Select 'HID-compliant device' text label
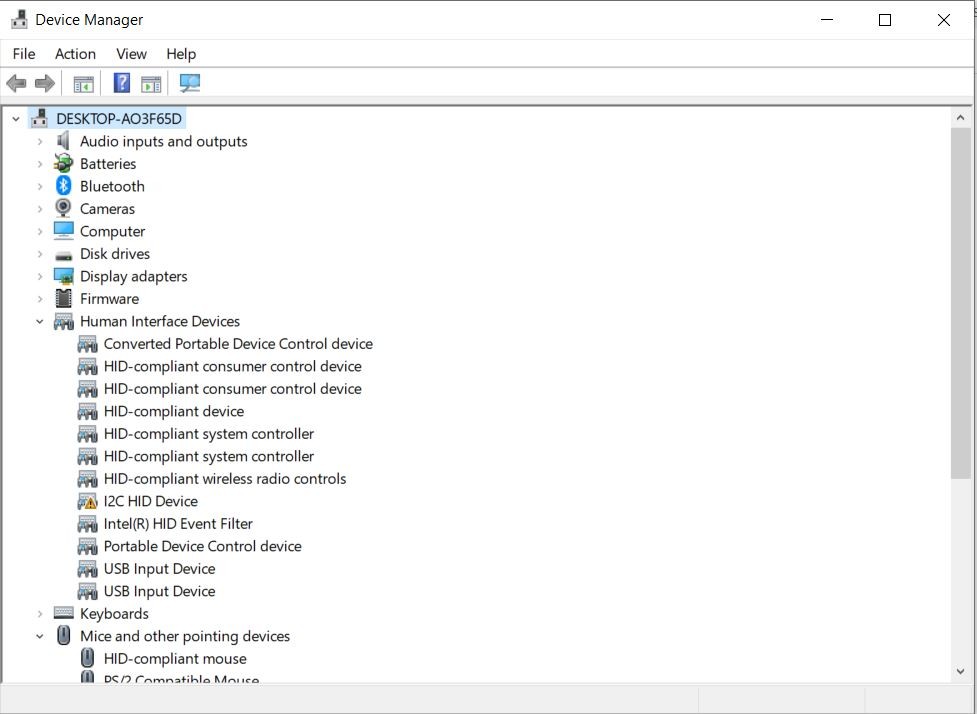The image size is (977, 714). 174,411
